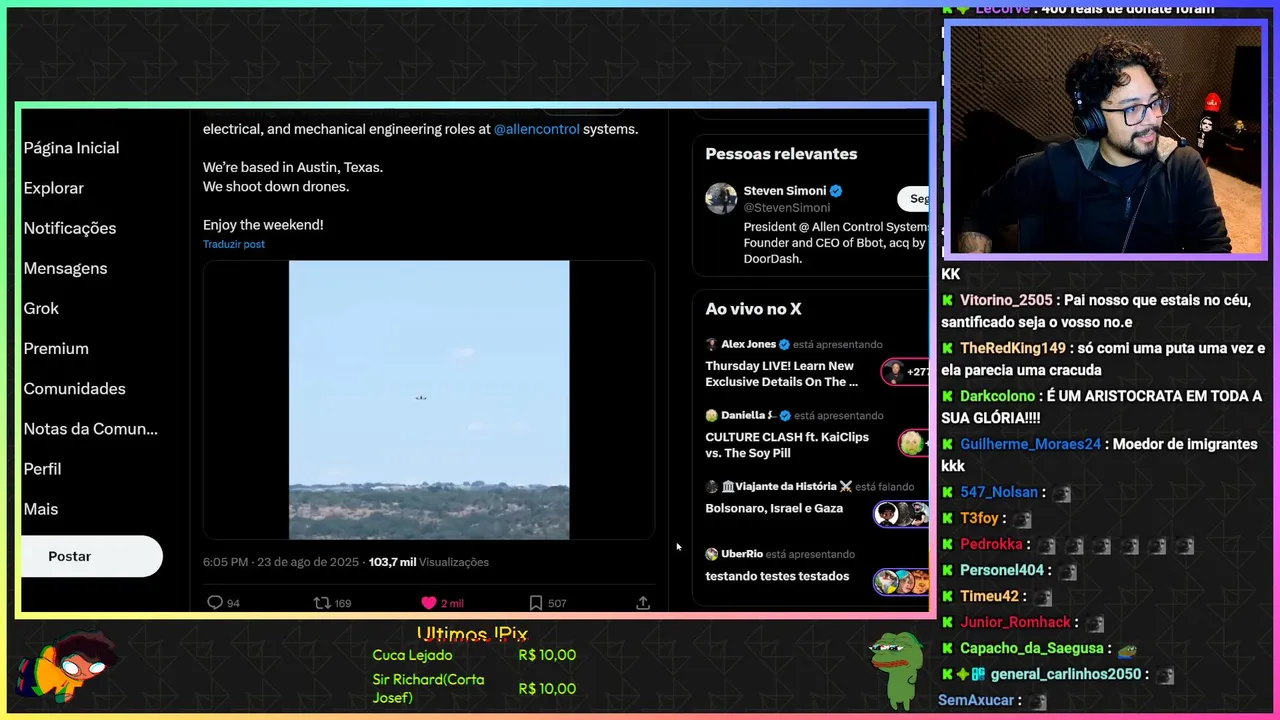
Task: Click the Pessoas relevantes heading
Action: (x=781, y=154)
